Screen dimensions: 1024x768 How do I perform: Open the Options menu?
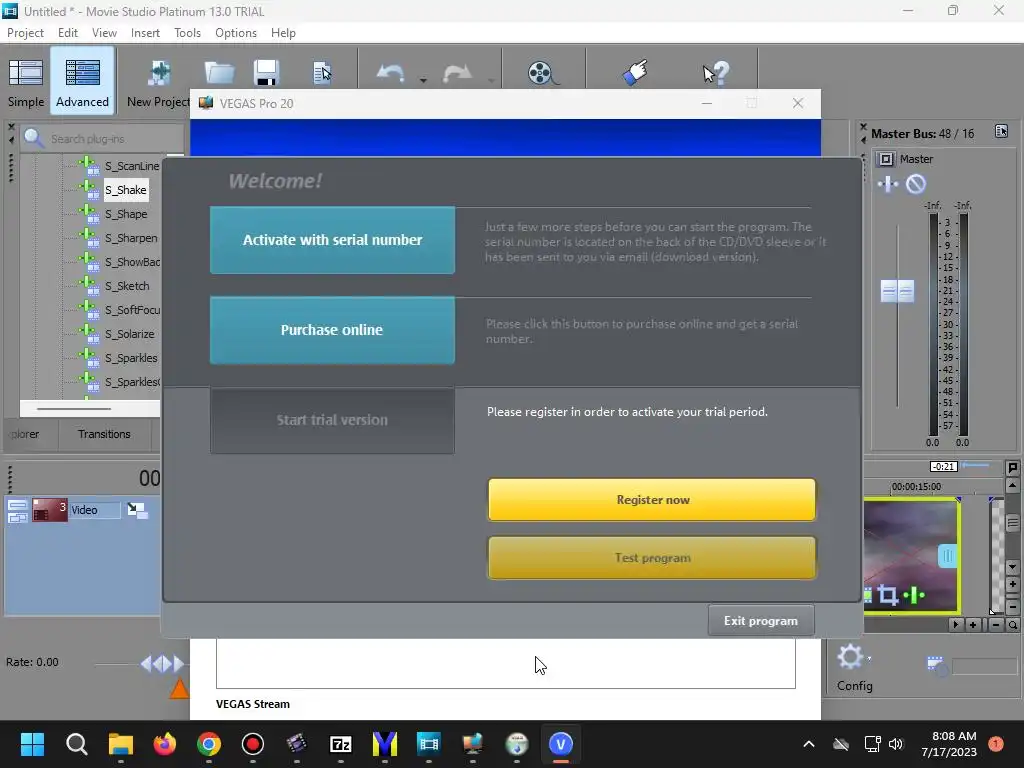(236, 33)
